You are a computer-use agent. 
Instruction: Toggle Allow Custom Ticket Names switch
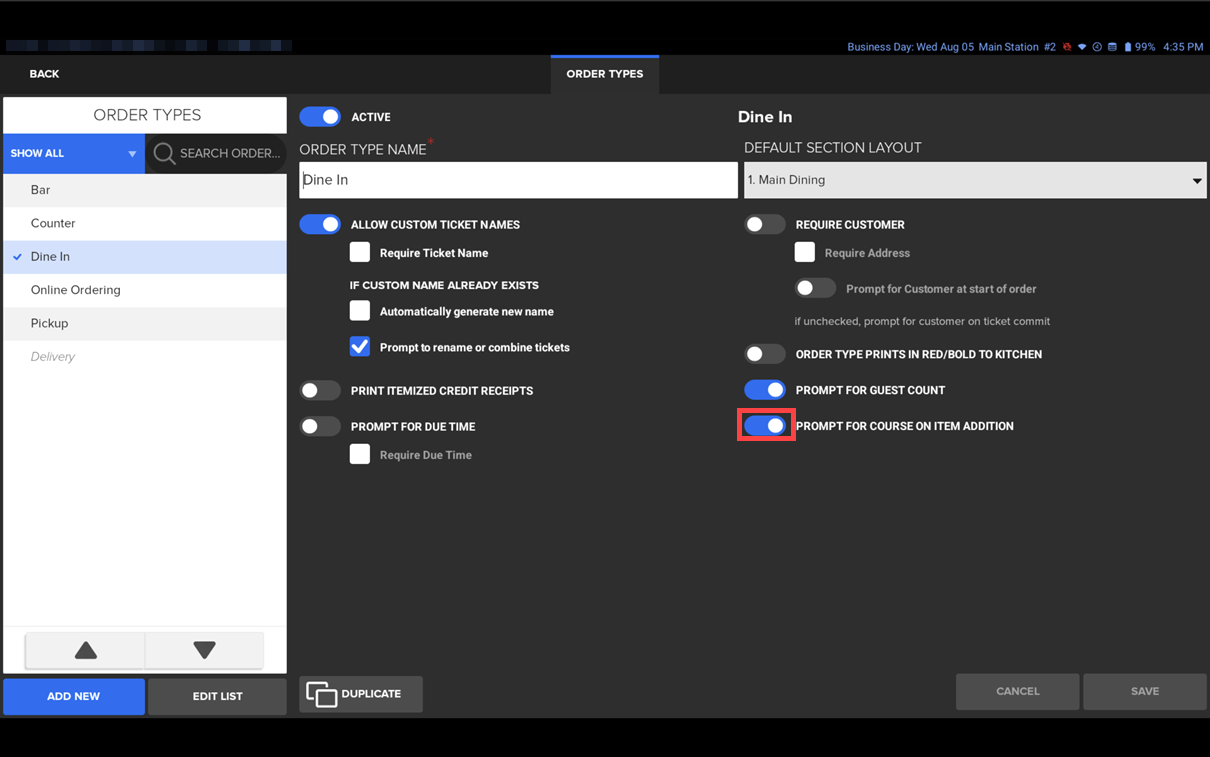point(320,224)
